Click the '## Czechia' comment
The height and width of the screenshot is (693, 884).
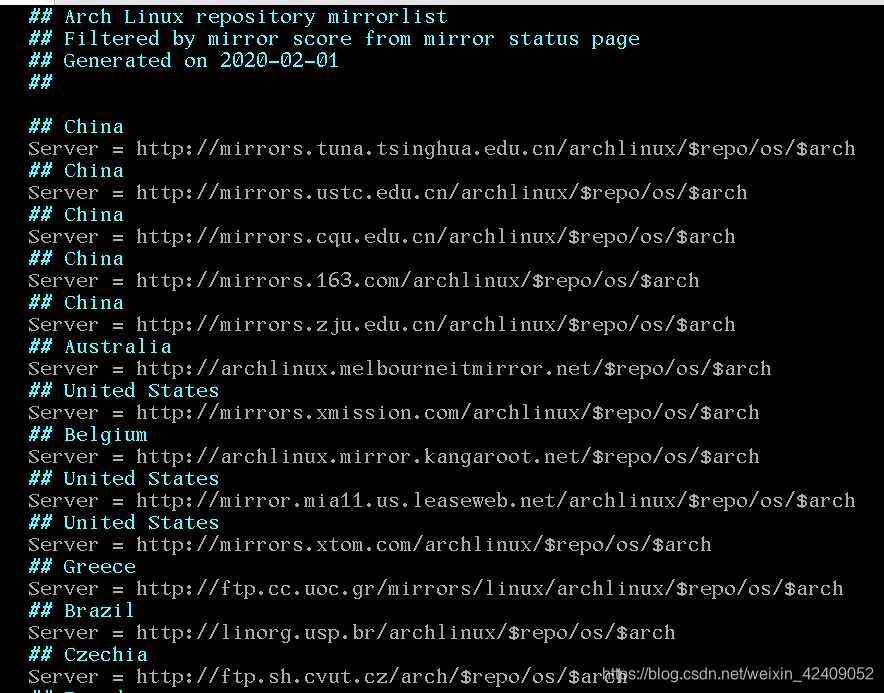point(88,655)
